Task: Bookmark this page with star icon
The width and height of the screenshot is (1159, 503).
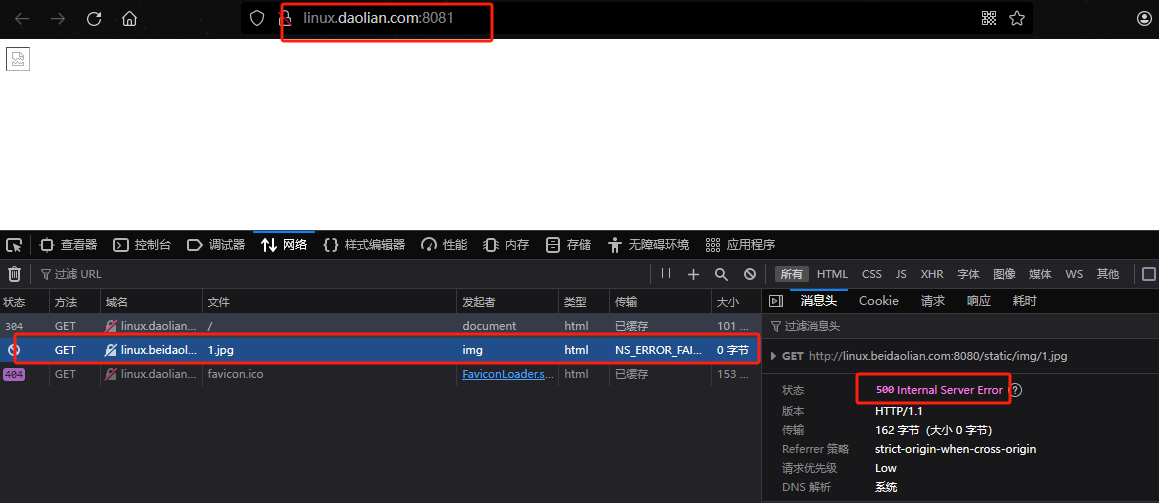Action: [1017, 18]
